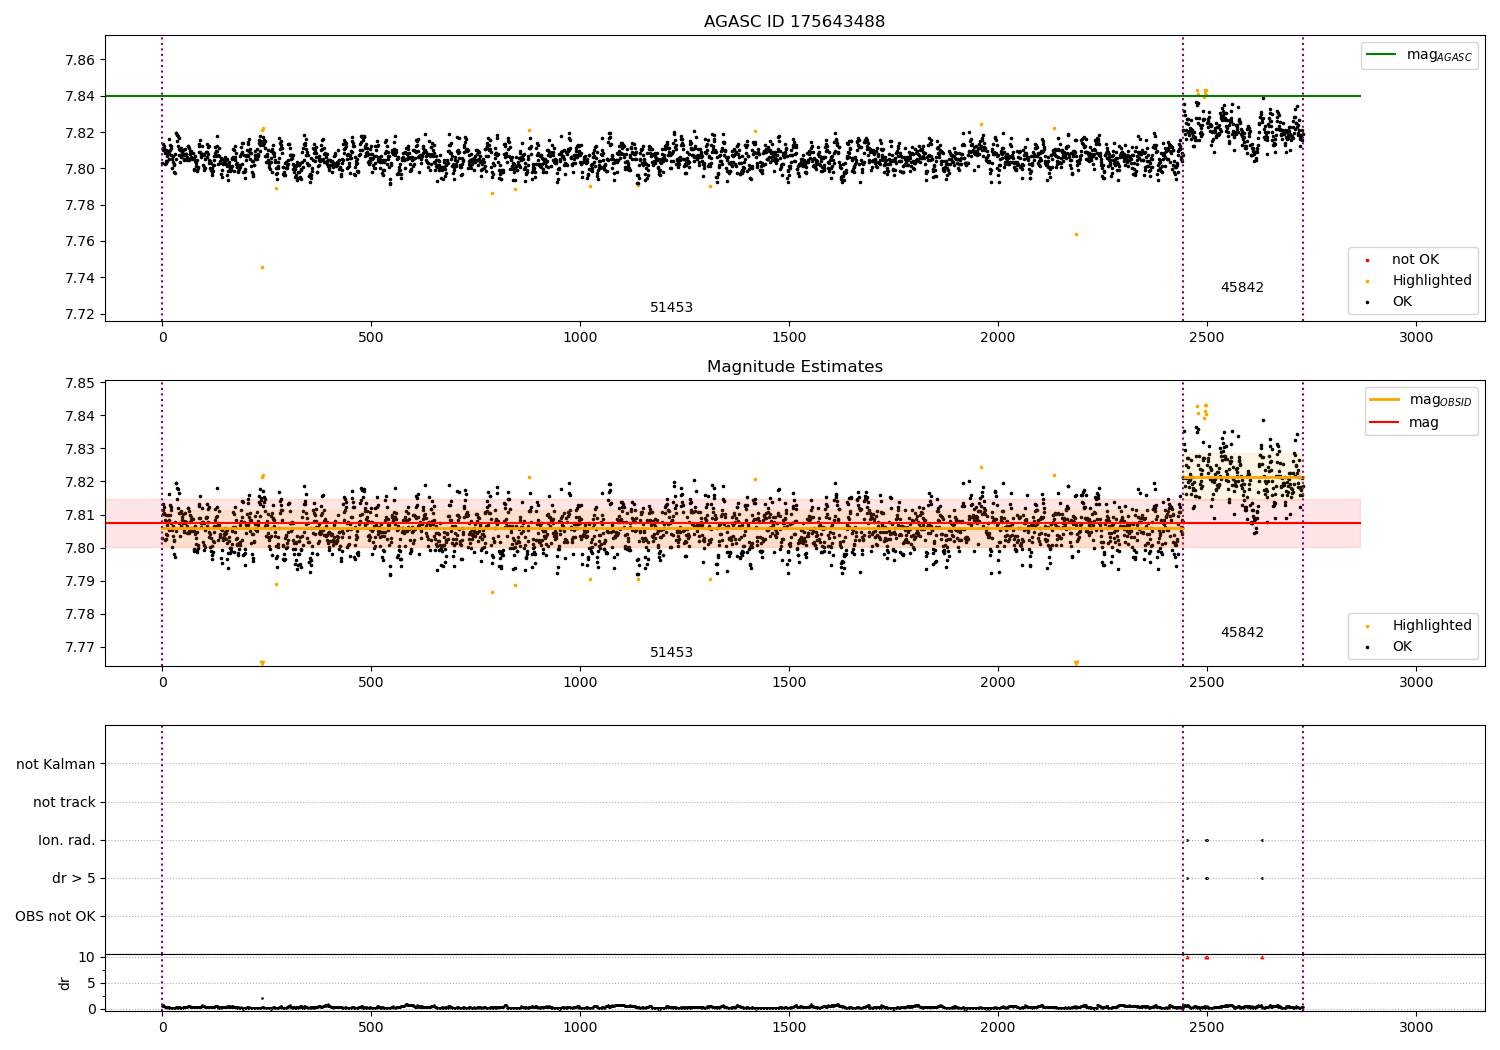Click y-tick "7.83" in middle panel
1500x1050 pixels.
80,449
